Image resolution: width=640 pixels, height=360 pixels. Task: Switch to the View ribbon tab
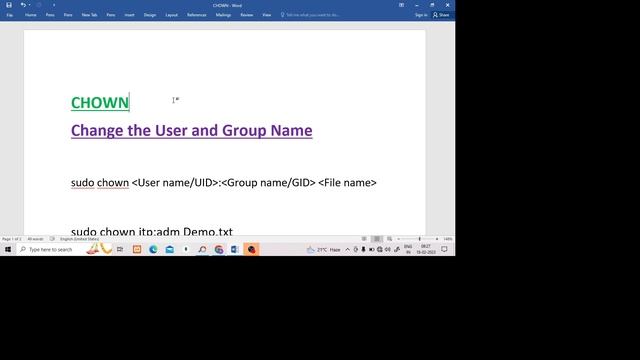tap(267, 15)
